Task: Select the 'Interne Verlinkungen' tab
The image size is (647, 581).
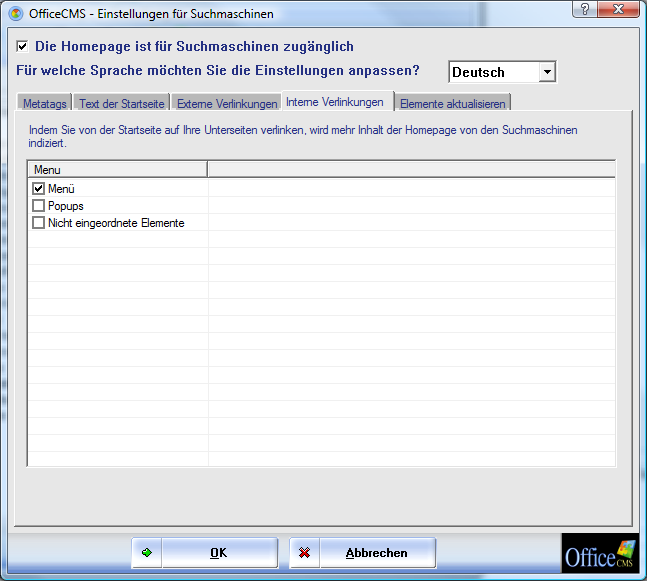Action: [x=338, y=102]
